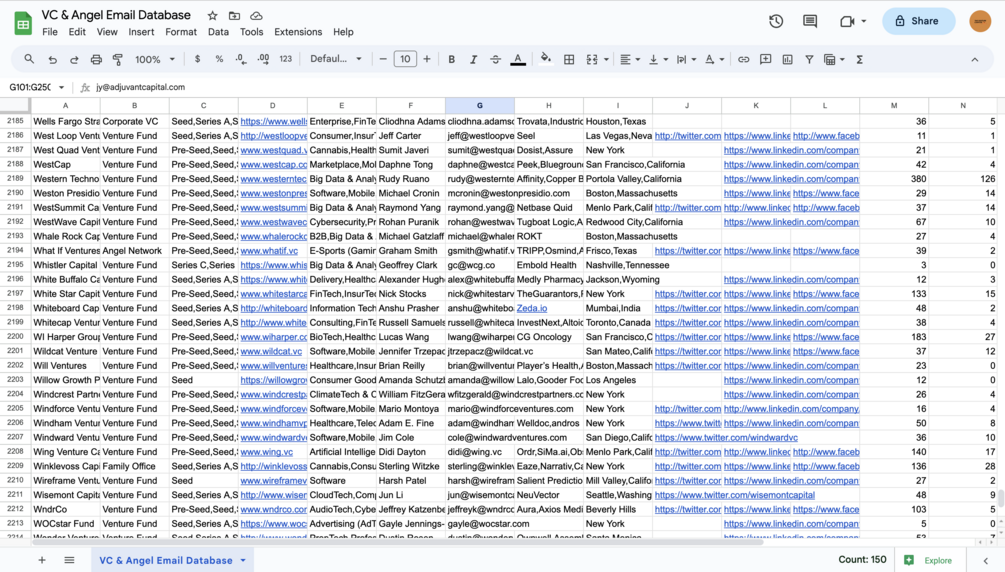
Task: Open the functions sigma menu
Action: point(860,59)
